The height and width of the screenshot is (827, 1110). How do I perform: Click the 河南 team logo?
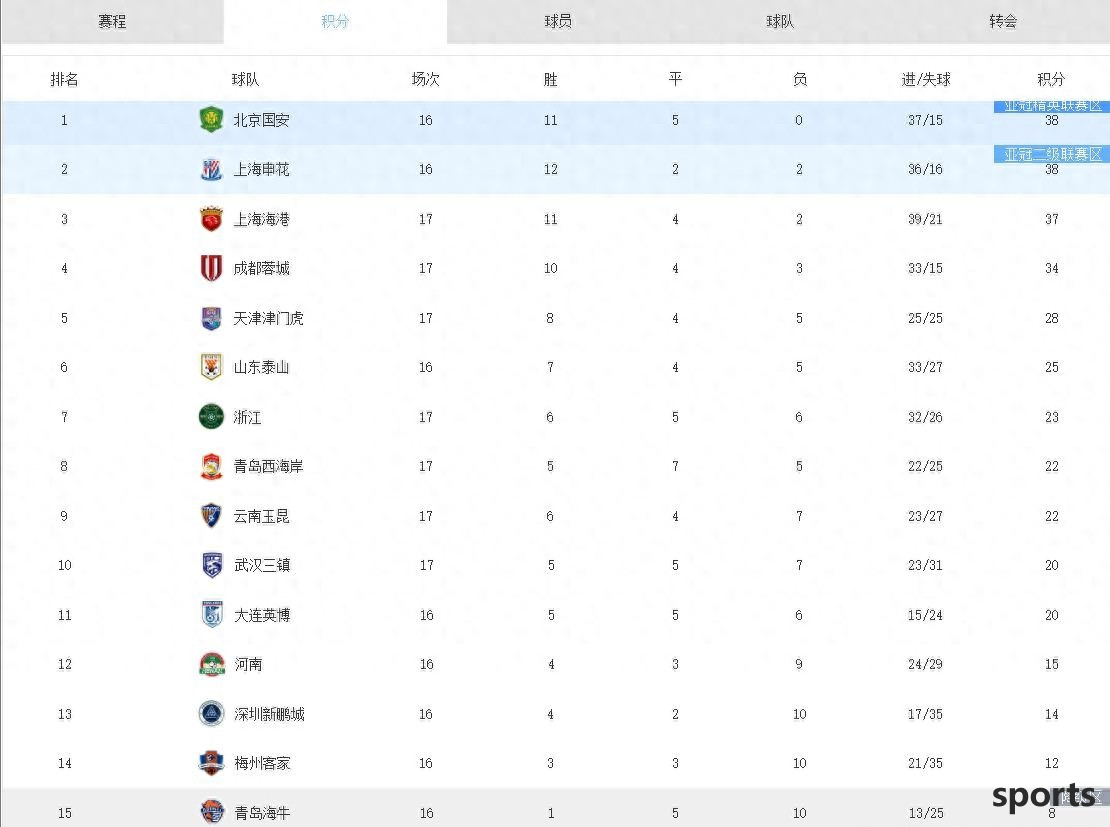[212, 664]
